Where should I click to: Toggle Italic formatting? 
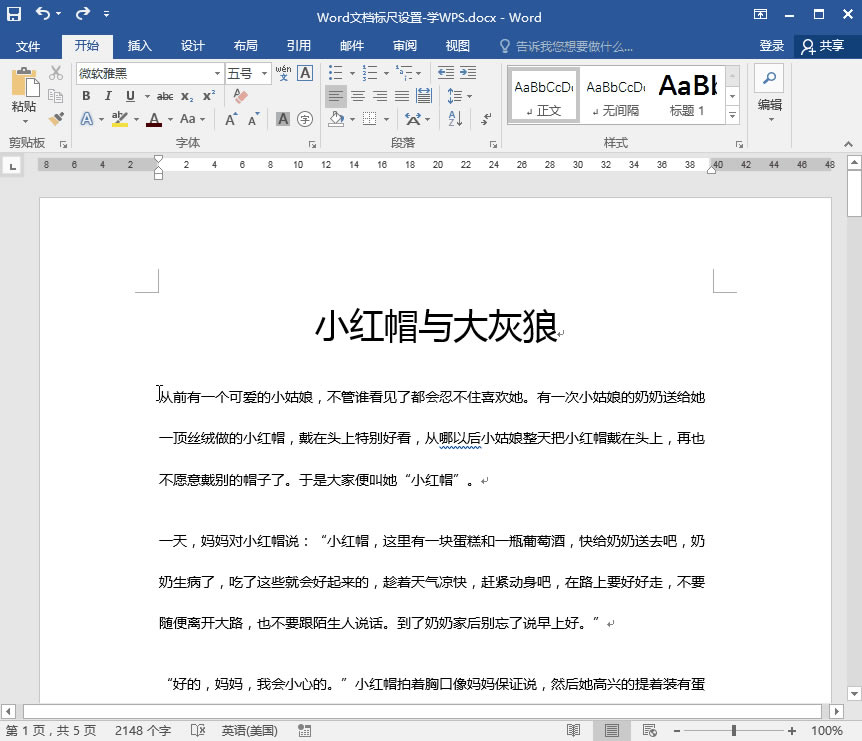pyautogui.click(x=108, y=96)
